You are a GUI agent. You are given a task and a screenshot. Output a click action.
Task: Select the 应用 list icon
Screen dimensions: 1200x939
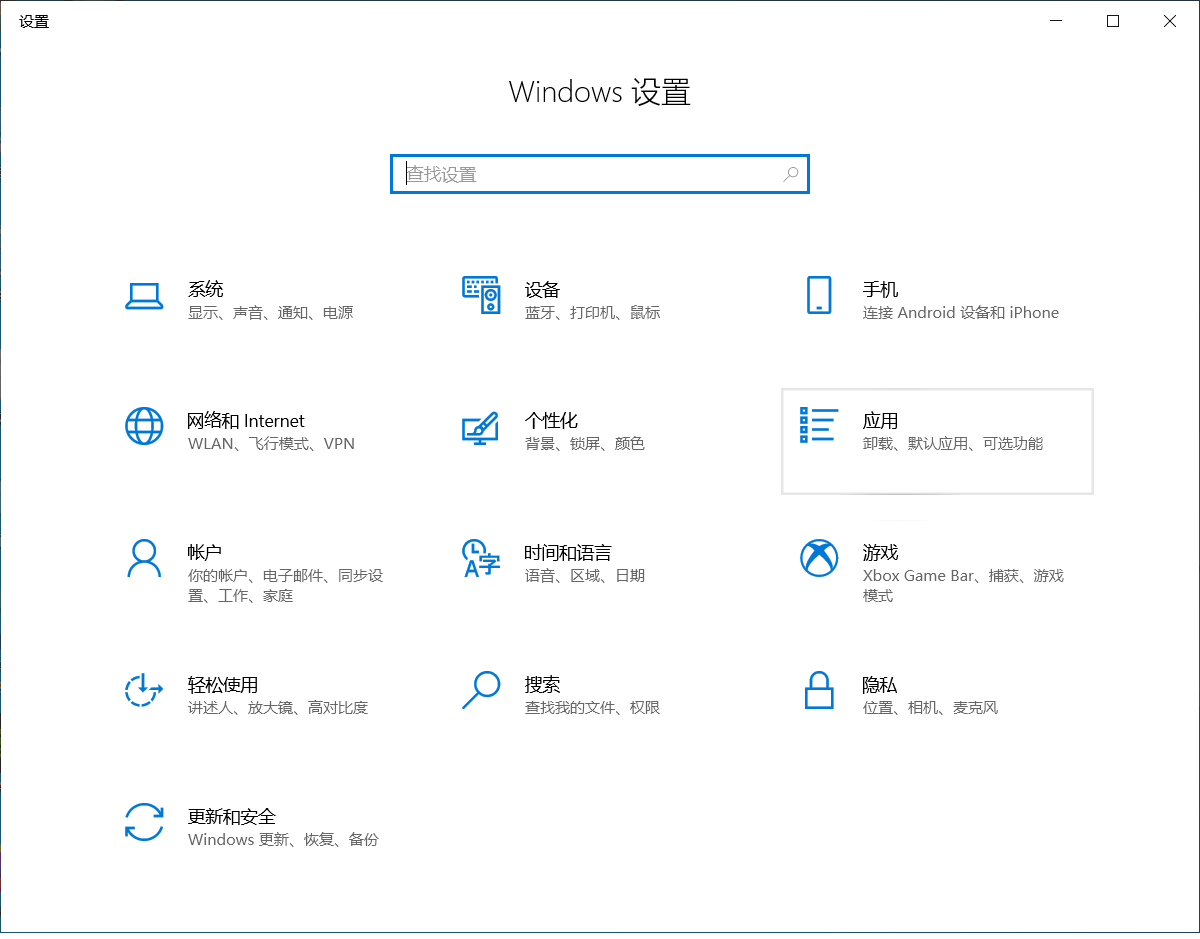[818, 425]
